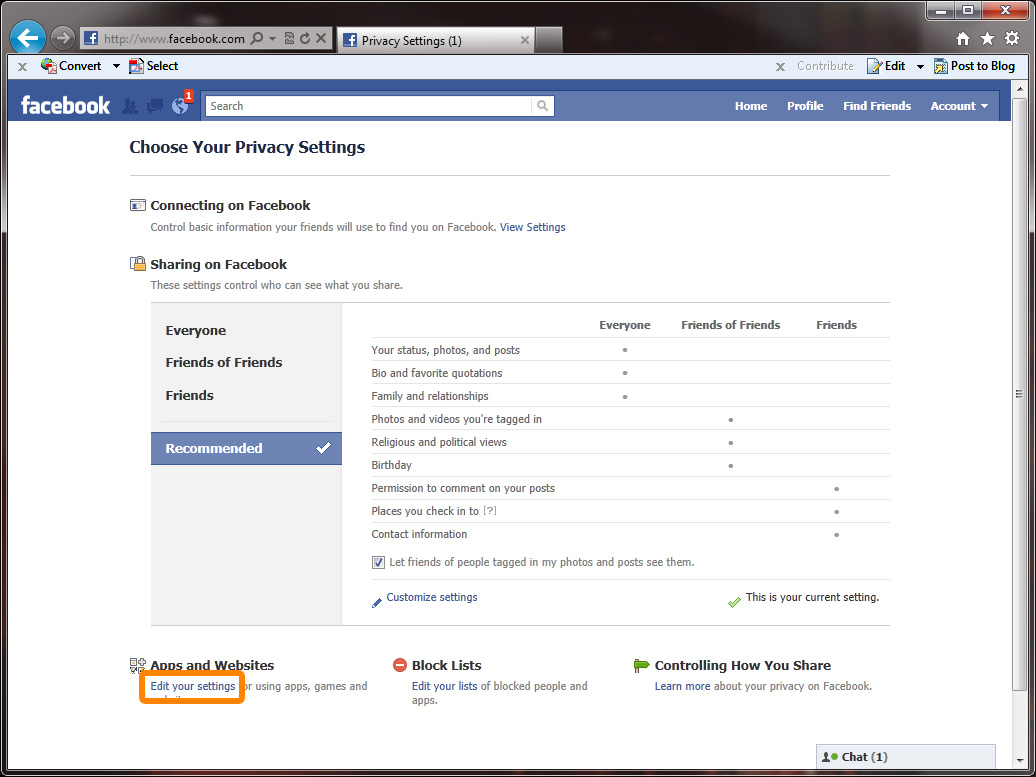
Task: Click the scrollbar up arrow
Action: click(1019, 89)
